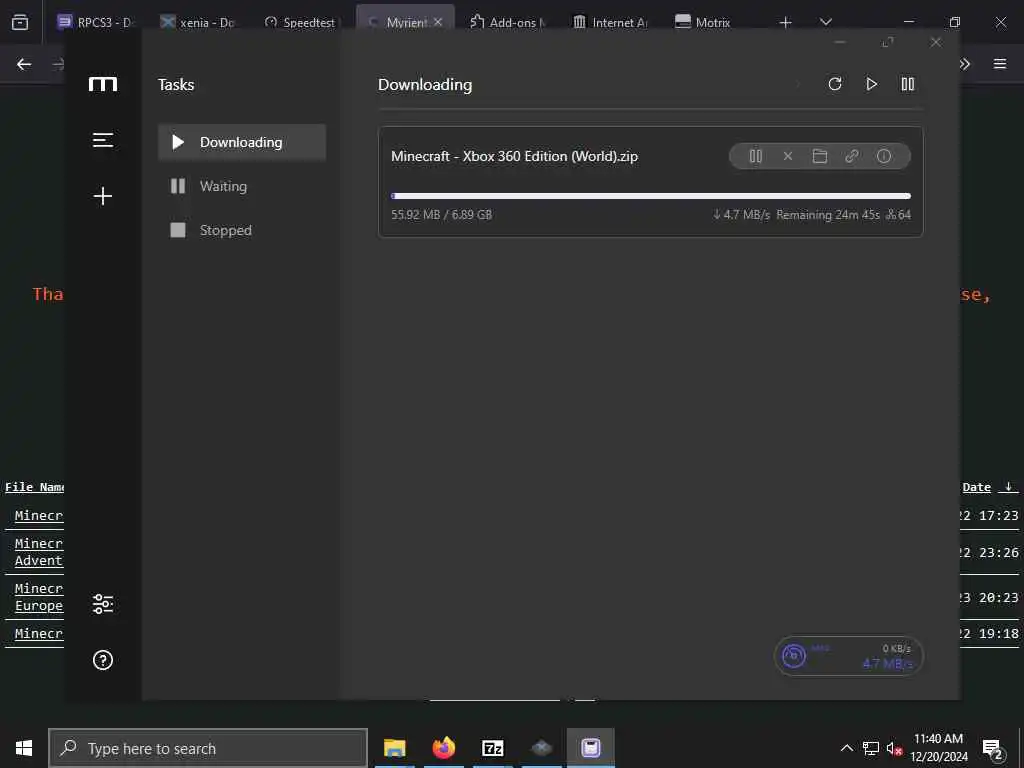This screenshot has height=768, width=1024.
Task: Switch to the Add-ons browser tab
Action: [x=507, y=22]
